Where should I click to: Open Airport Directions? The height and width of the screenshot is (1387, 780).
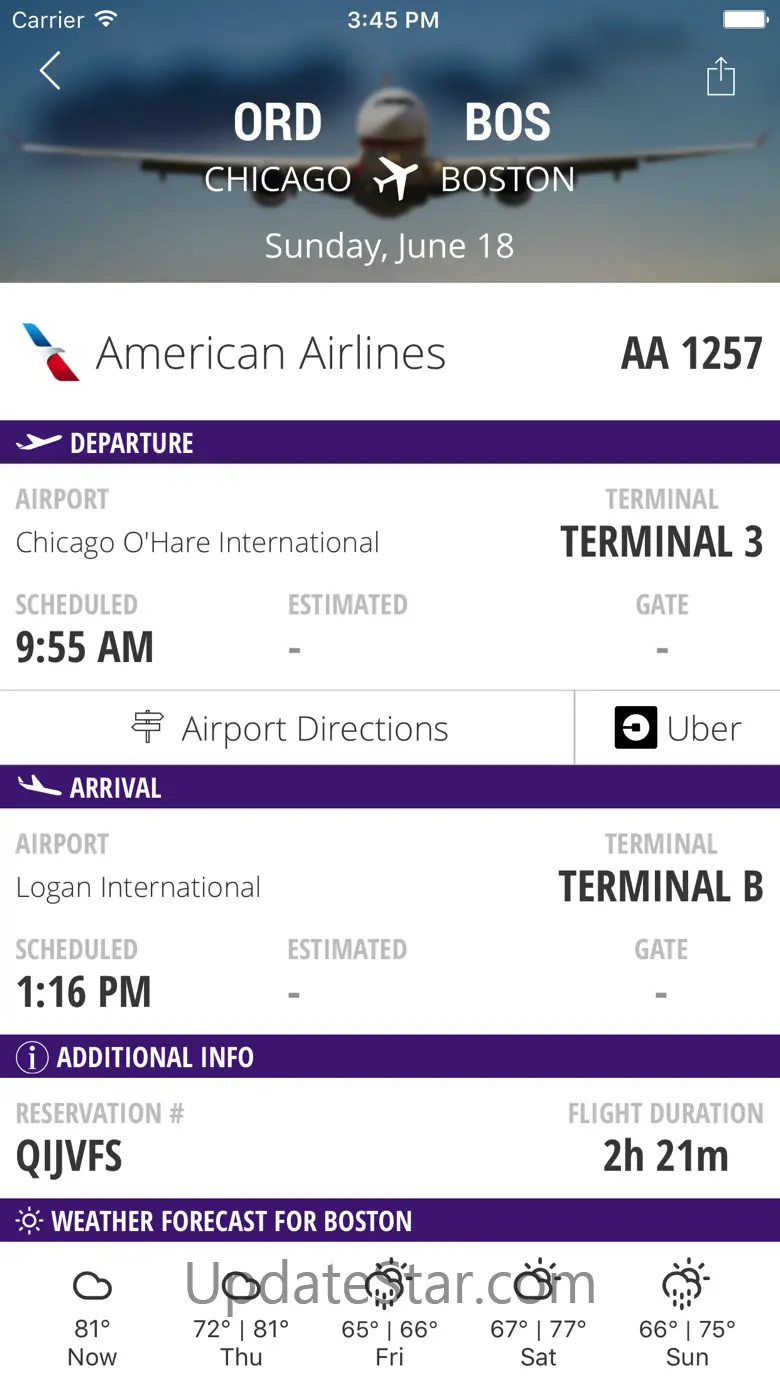[288, 728]
